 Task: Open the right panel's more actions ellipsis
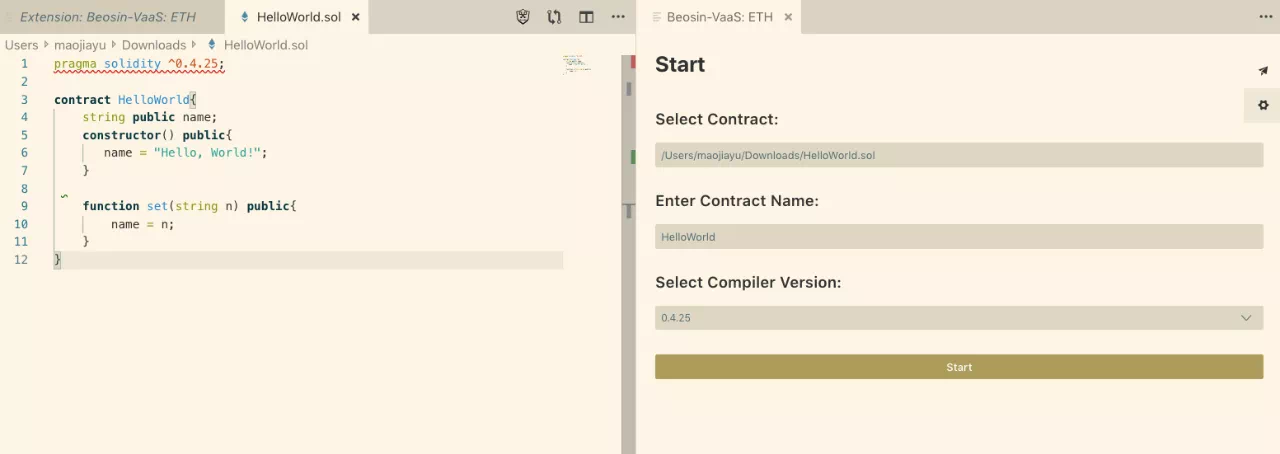click(1265, 17)
